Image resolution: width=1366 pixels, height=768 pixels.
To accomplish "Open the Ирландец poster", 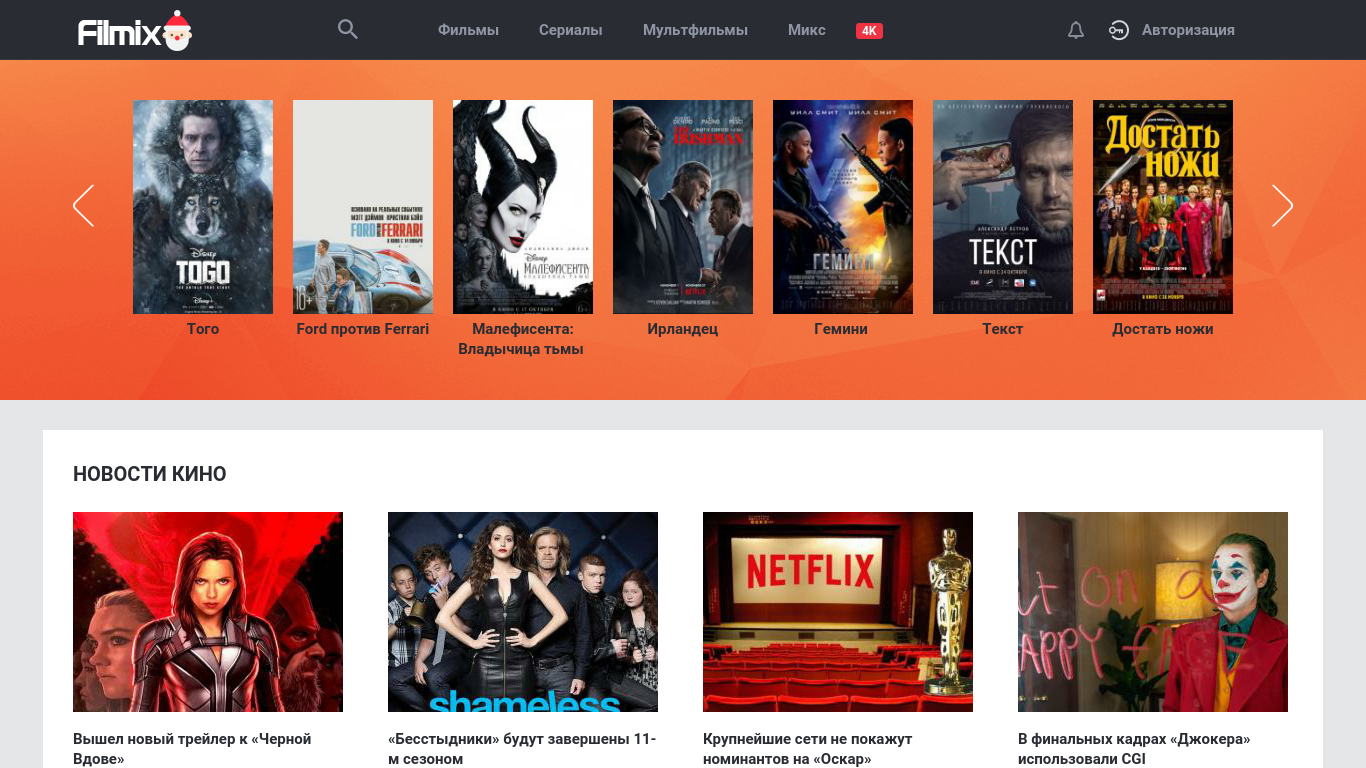I will tap(683, 207).
